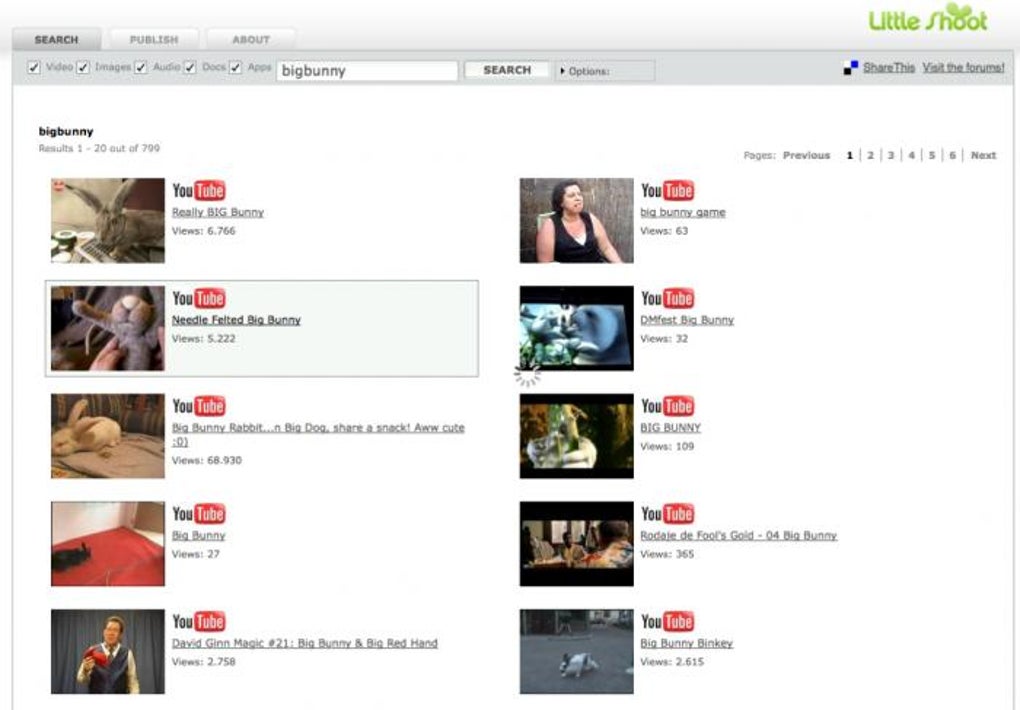This screenshot has width=1020, height=710.
Task: Open the PUBLISH tab
Action: (154, 40)
